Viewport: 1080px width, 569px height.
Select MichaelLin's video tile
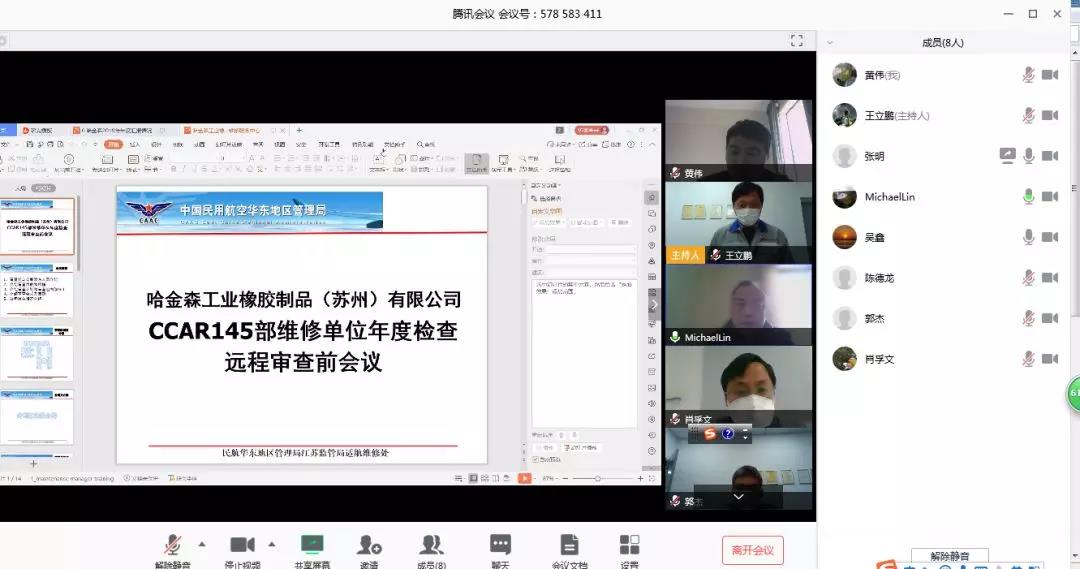coord(738,304)
